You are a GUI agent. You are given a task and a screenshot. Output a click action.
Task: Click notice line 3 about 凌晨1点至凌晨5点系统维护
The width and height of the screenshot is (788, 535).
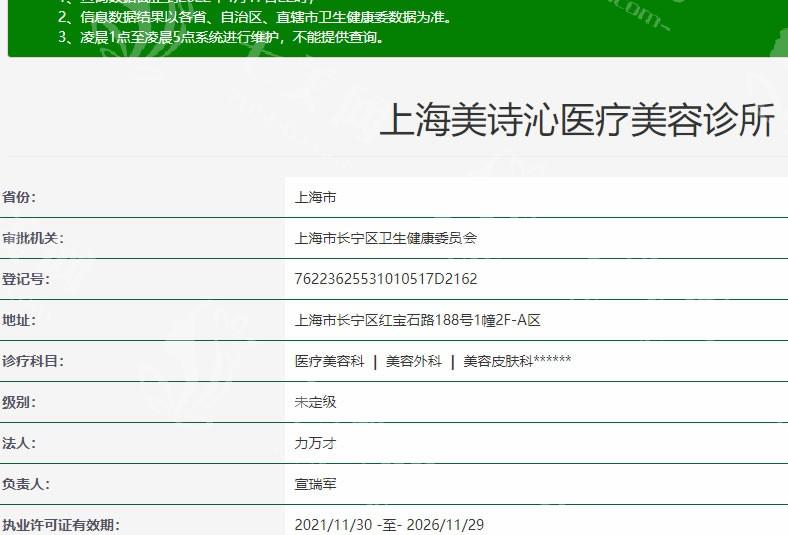coord(222,37)
